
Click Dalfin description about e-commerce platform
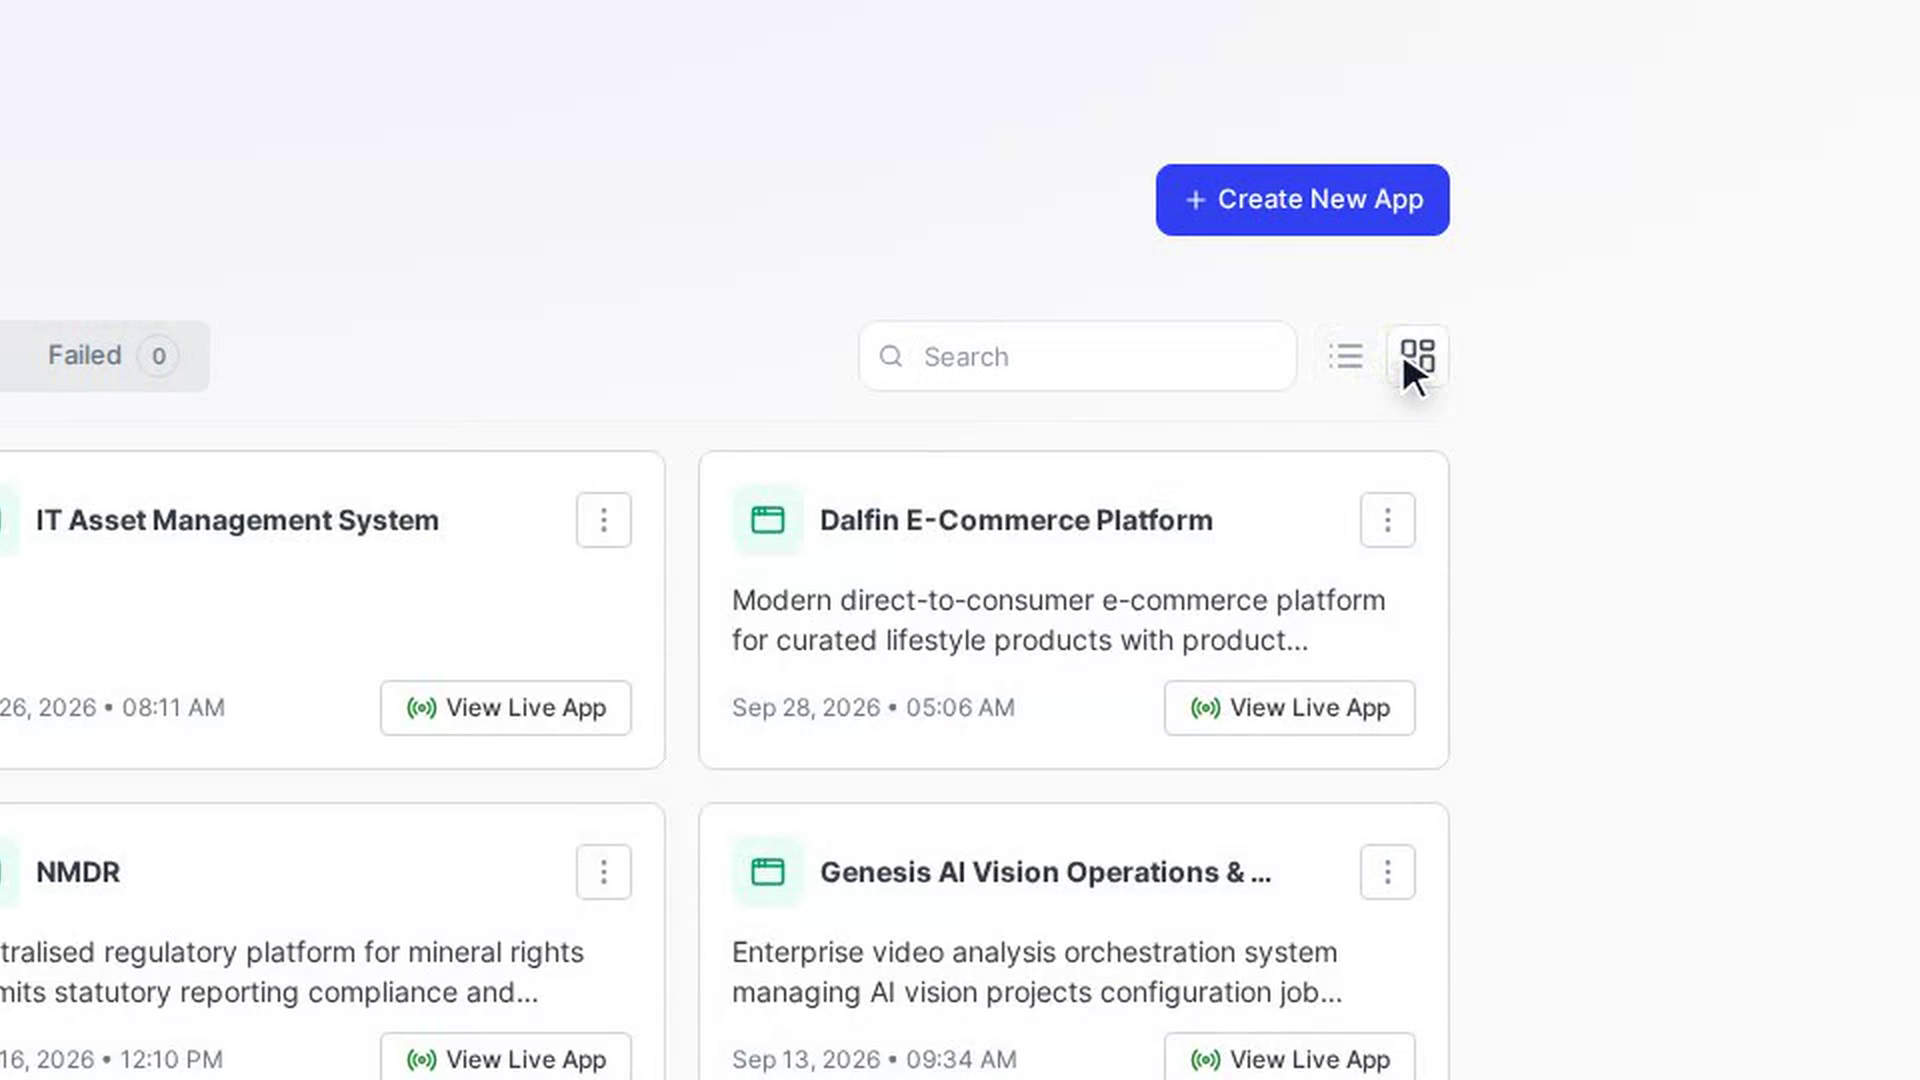click(x=1059, y=620)
